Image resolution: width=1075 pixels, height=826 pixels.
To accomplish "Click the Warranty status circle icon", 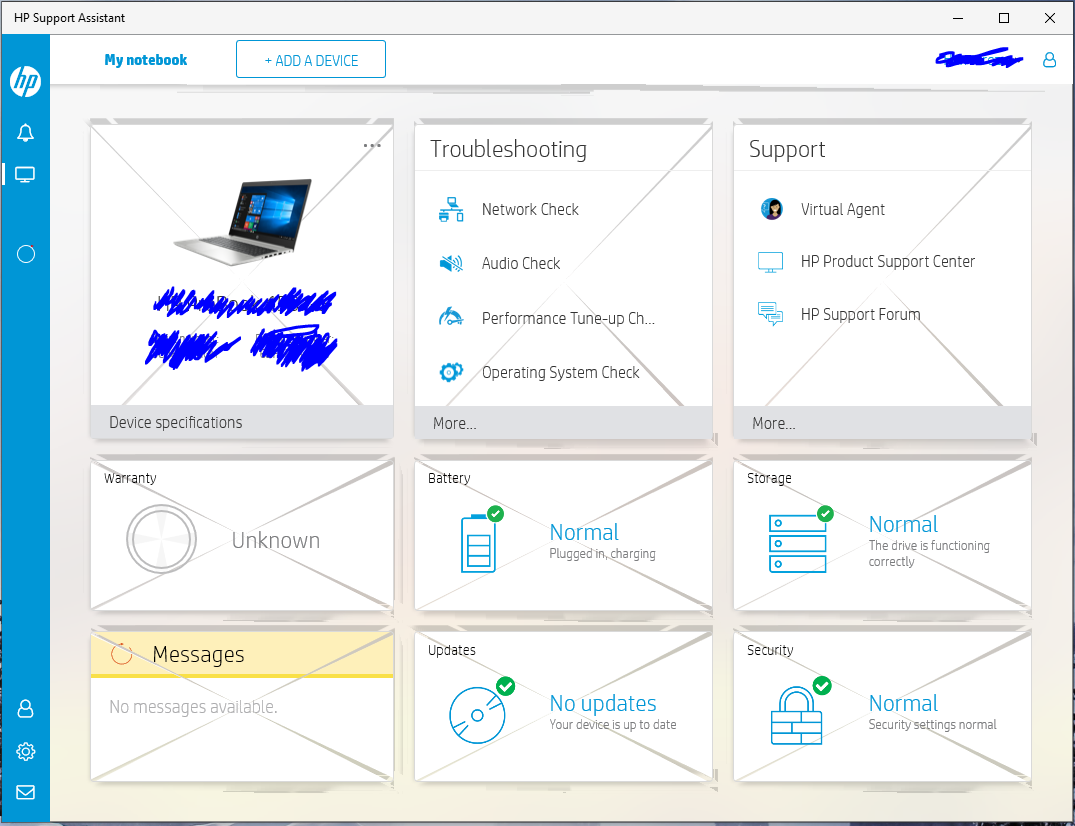I will click(162, 539).
